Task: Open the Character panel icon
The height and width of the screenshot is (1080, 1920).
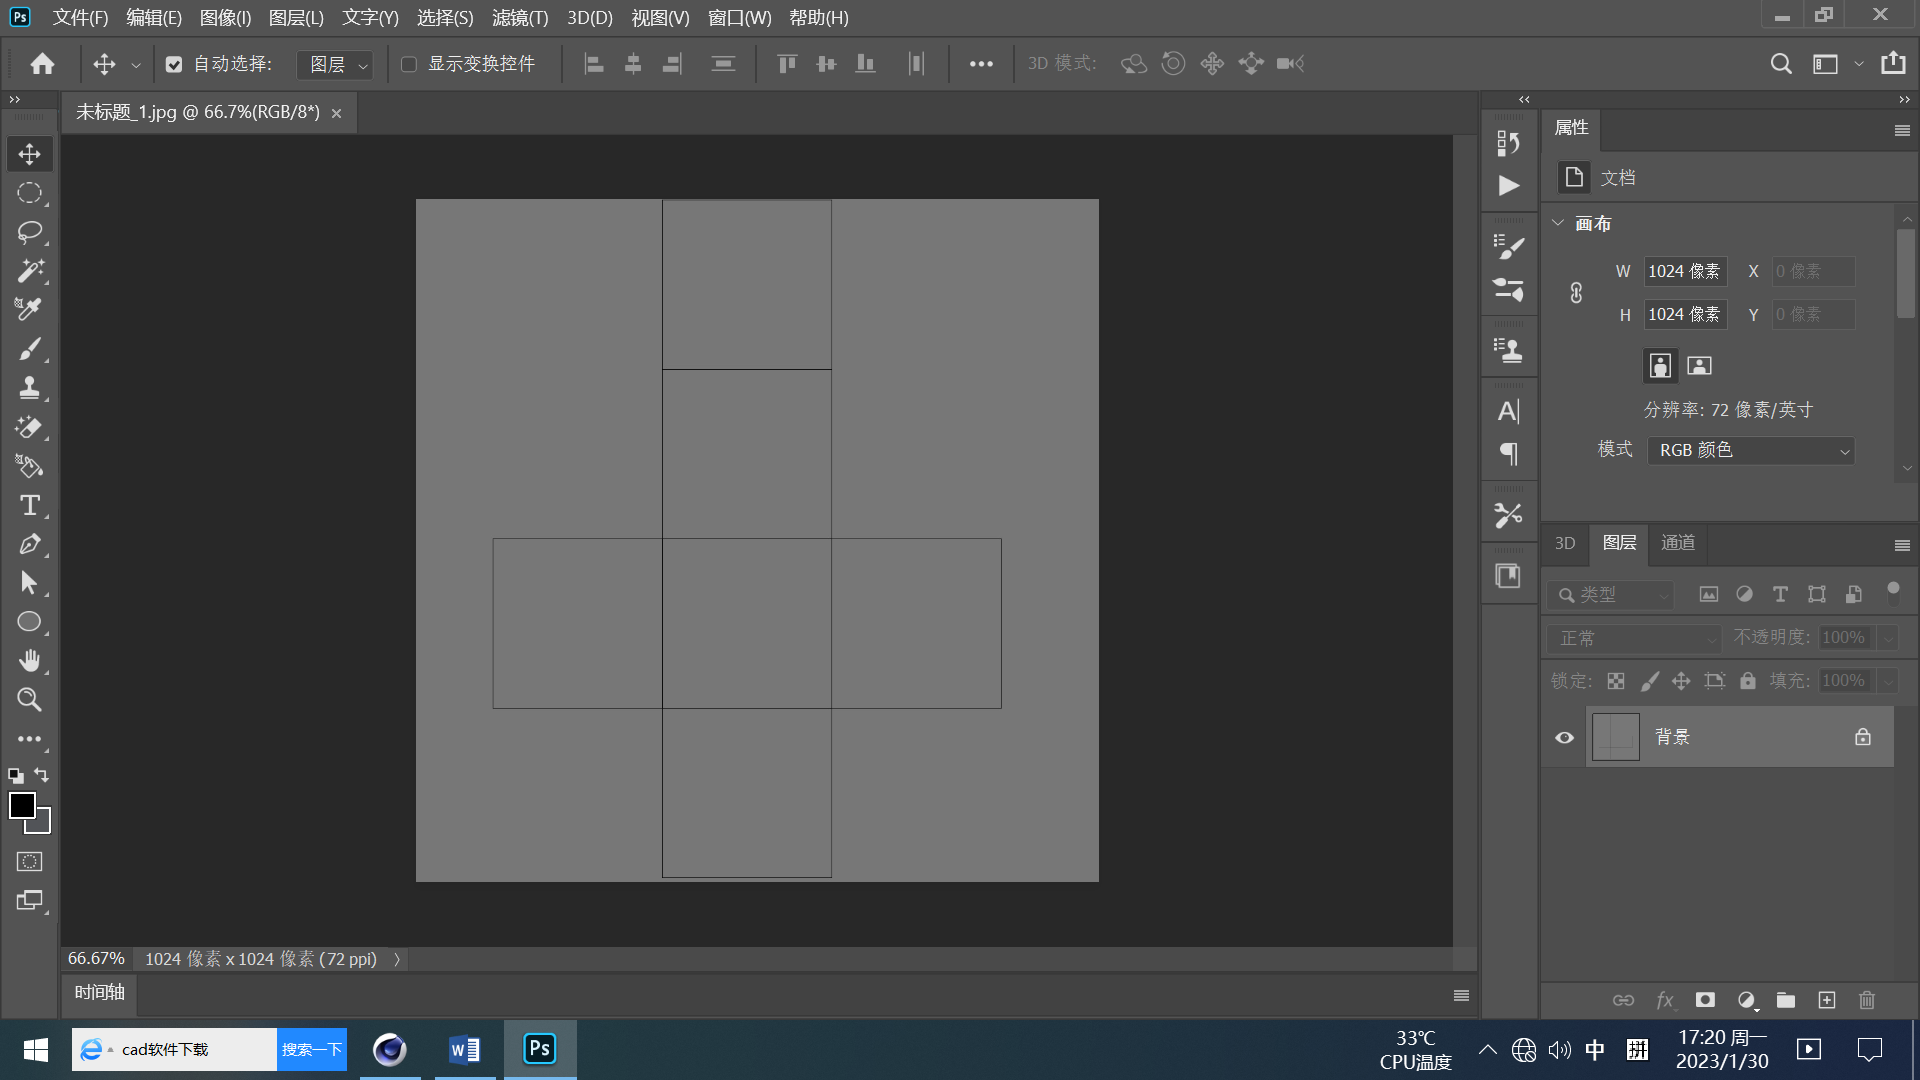Action: pos(1508,411)
